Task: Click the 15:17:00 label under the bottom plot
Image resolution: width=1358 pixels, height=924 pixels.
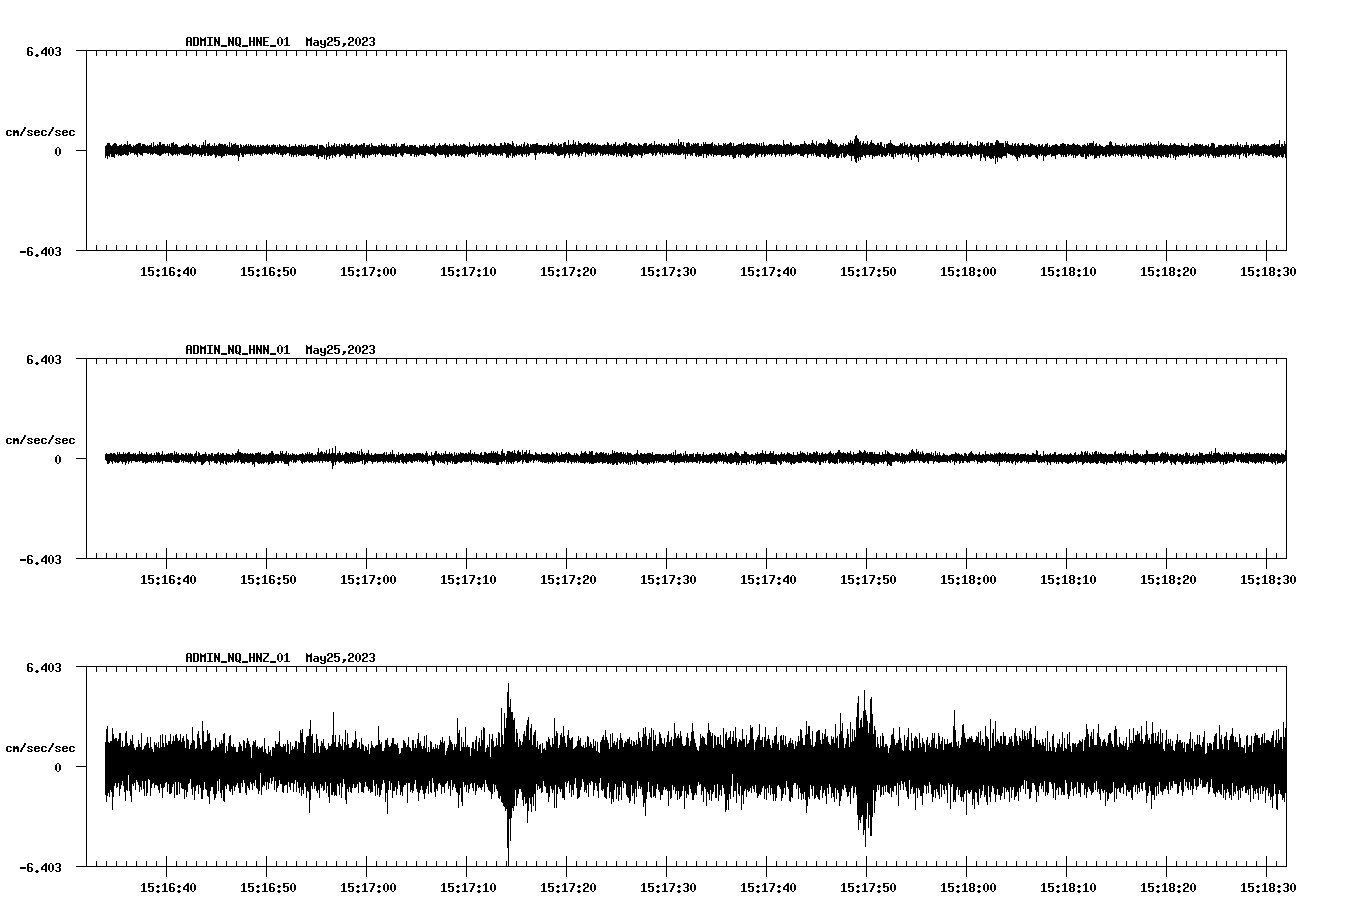Action: [x=369, y=886]
